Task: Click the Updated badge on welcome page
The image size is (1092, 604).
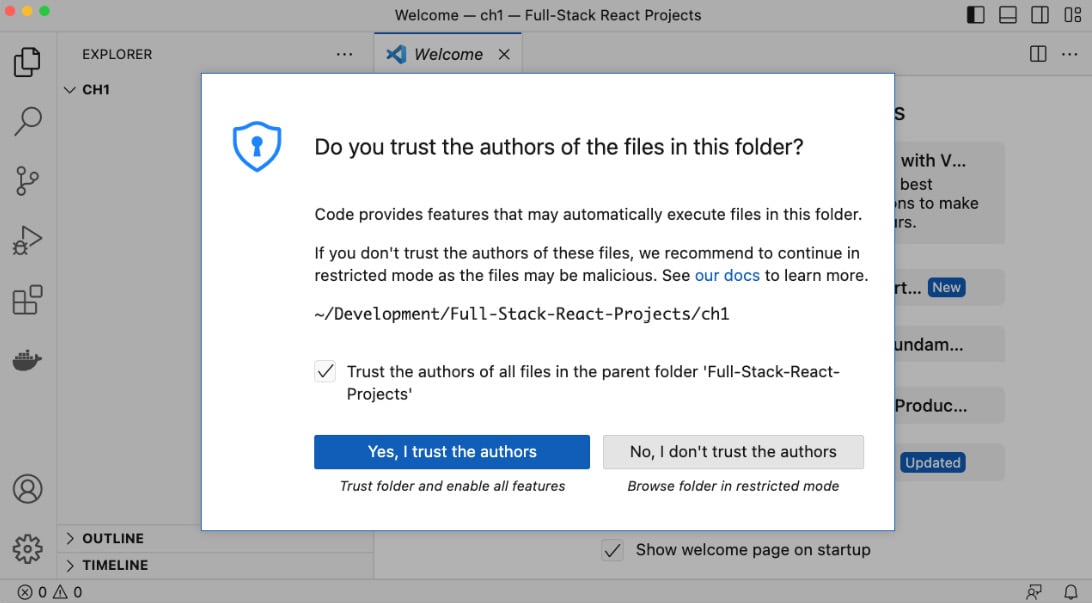Action: 933,463
